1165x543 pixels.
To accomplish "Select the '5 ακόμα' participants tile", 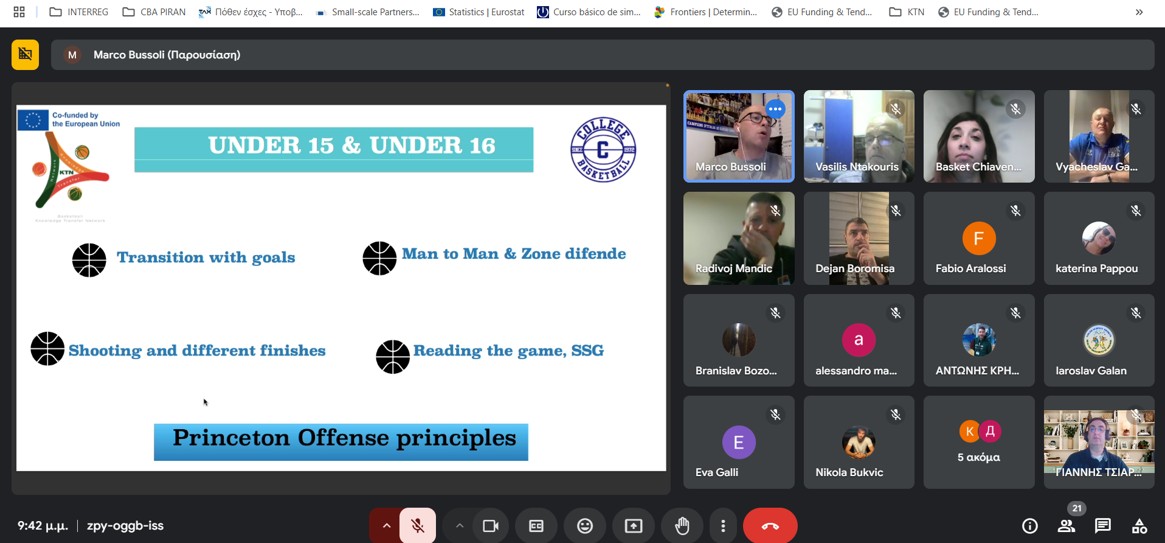I will point(978,442).
